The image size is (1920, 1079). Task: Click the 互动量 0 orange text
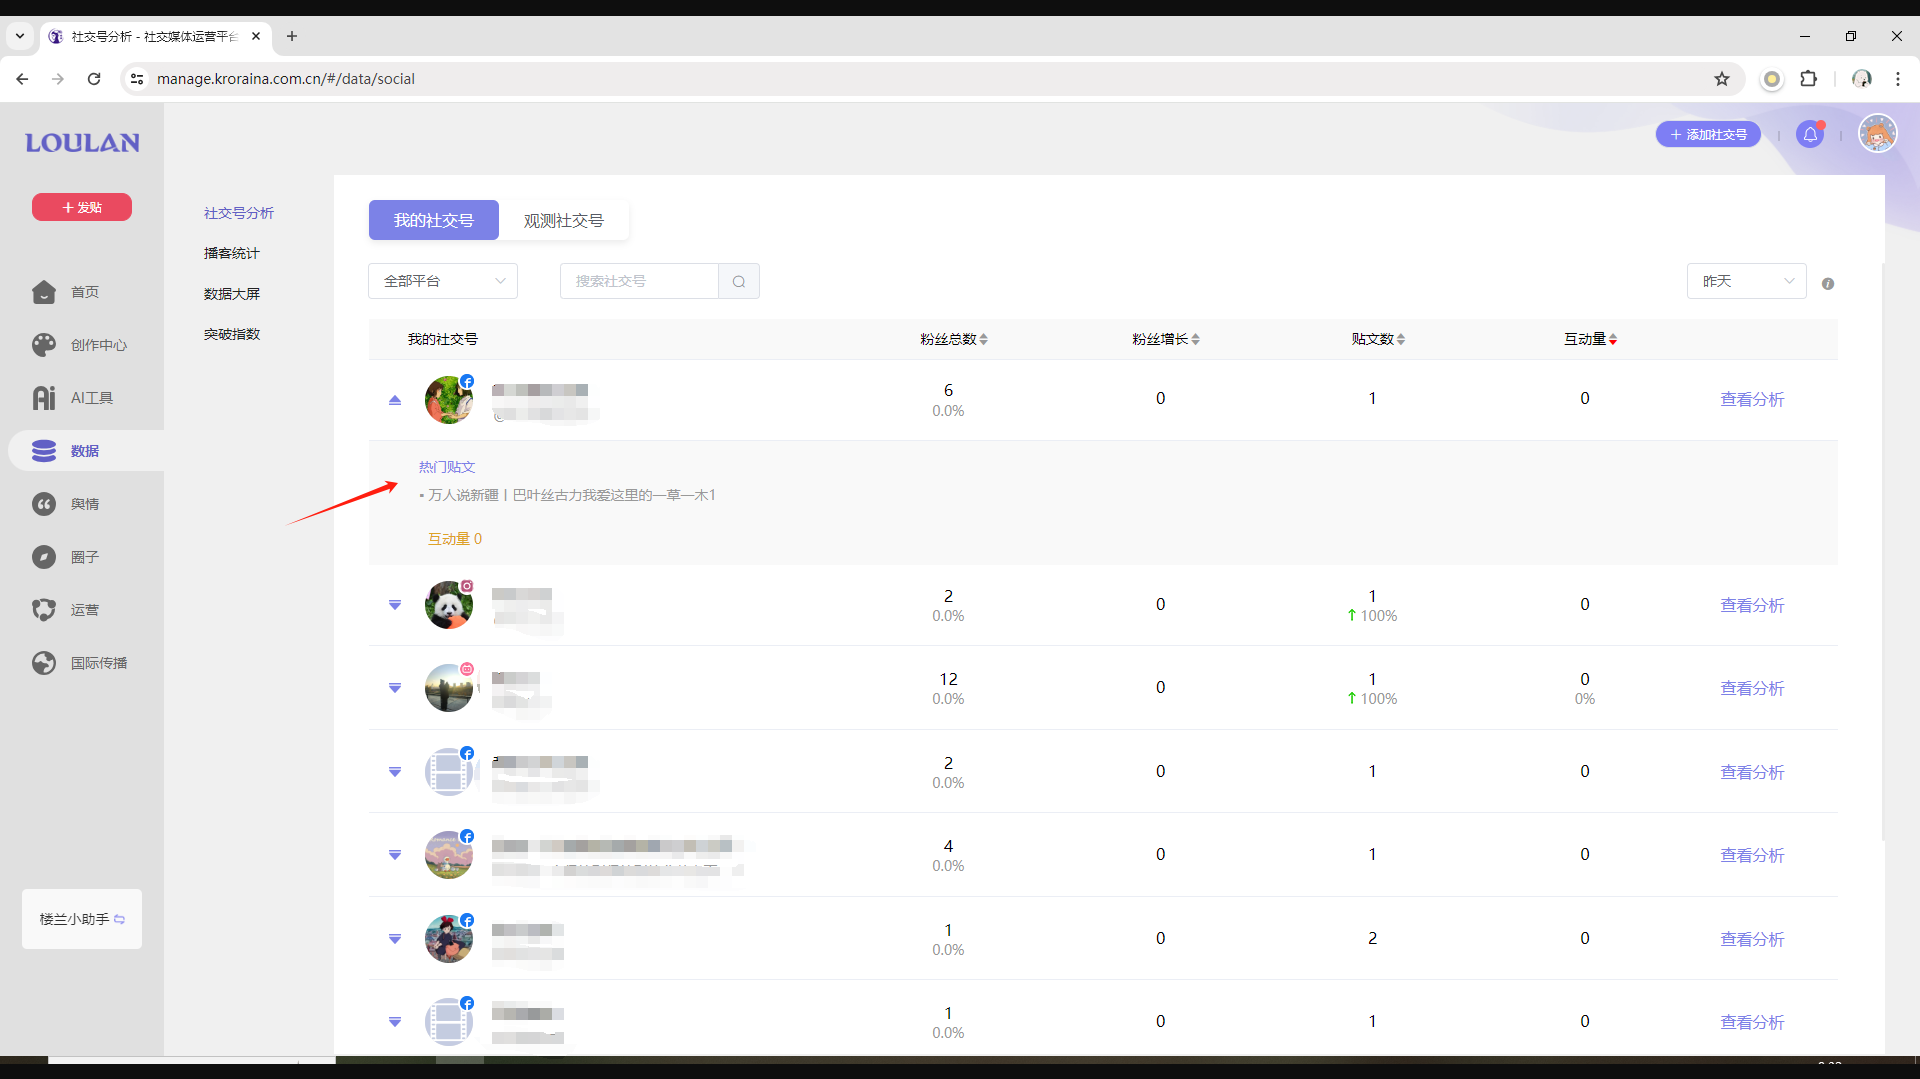[x=455, y=539]
